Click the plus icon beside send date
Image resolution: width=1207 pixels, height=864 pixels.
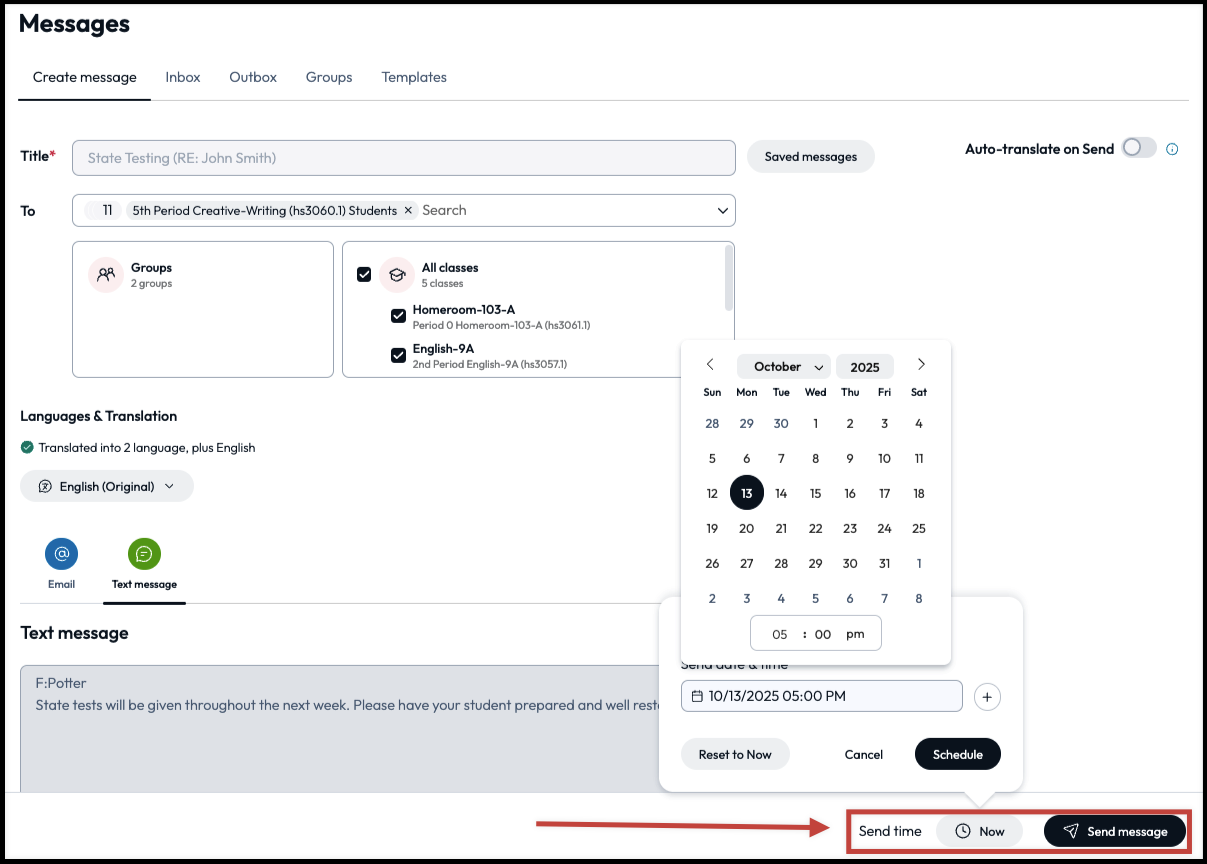[986, 697]
